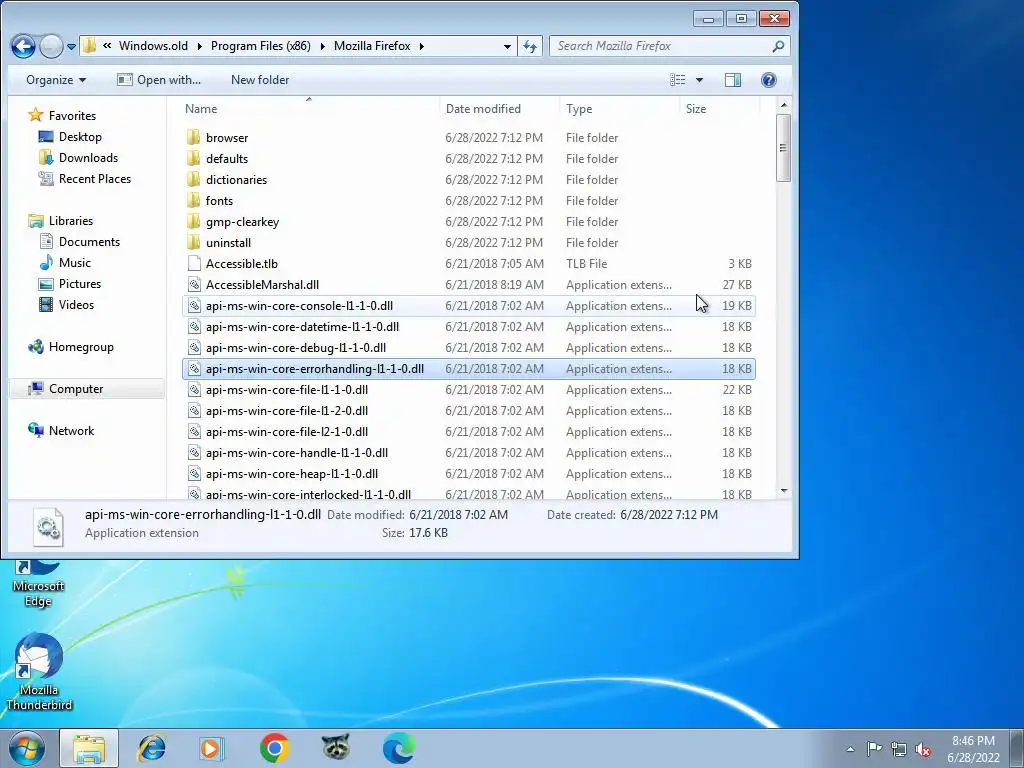Select api-ms-win-core-file-l1-2-0.dll

(468, 411)
